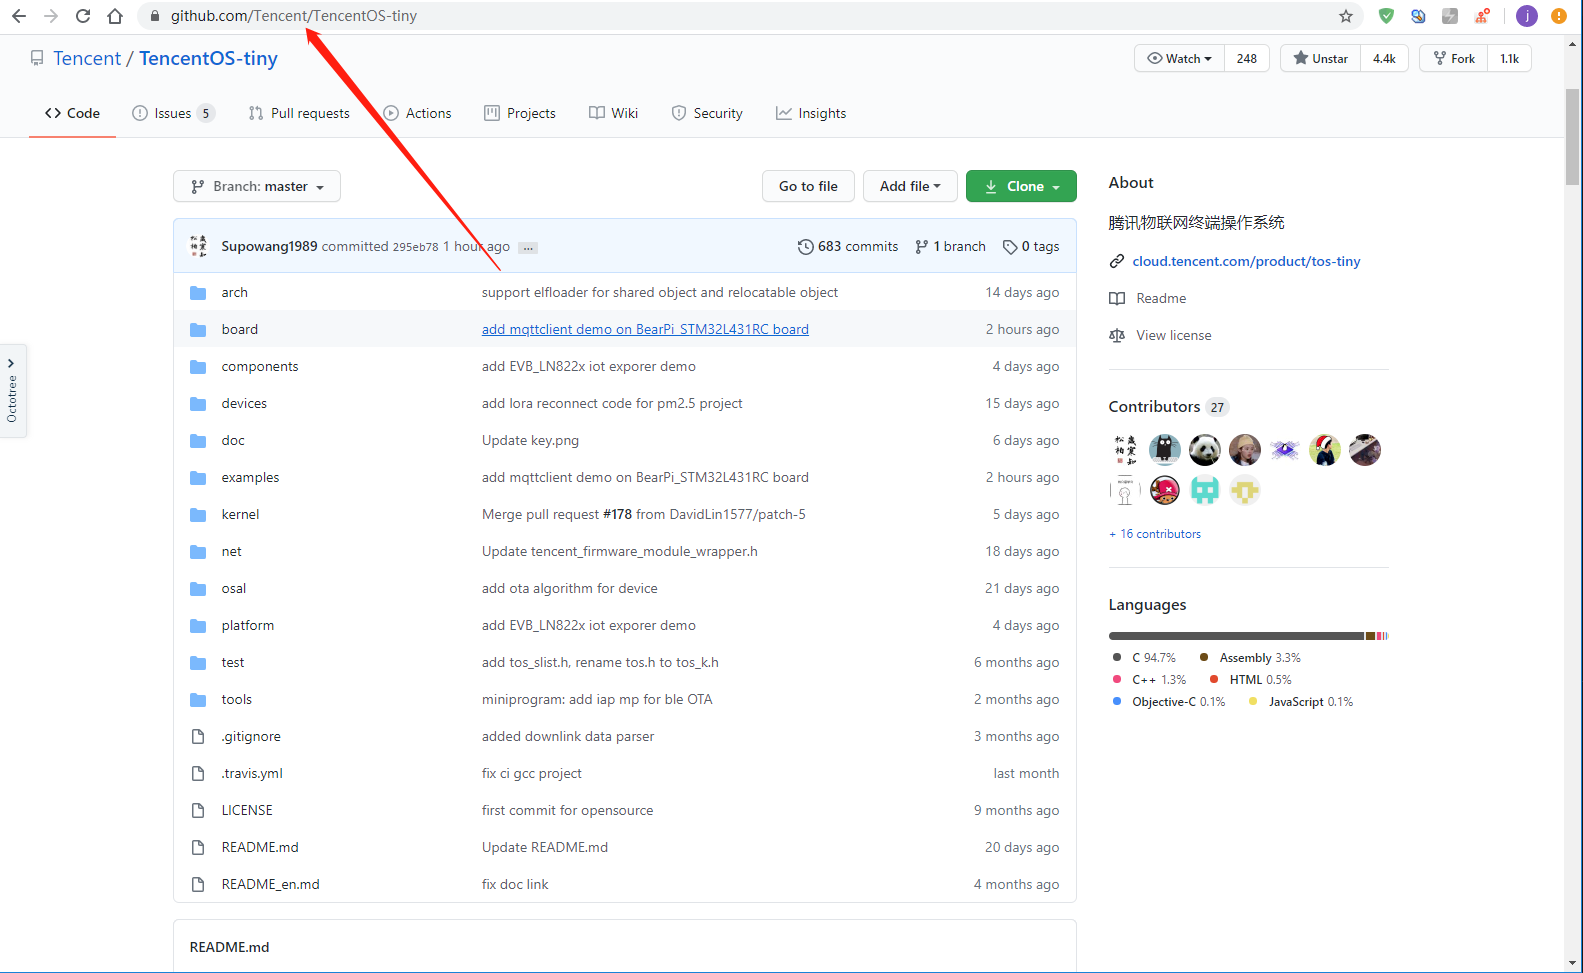Open the purple profile avatar in toolbar

tap(1527, 16)
